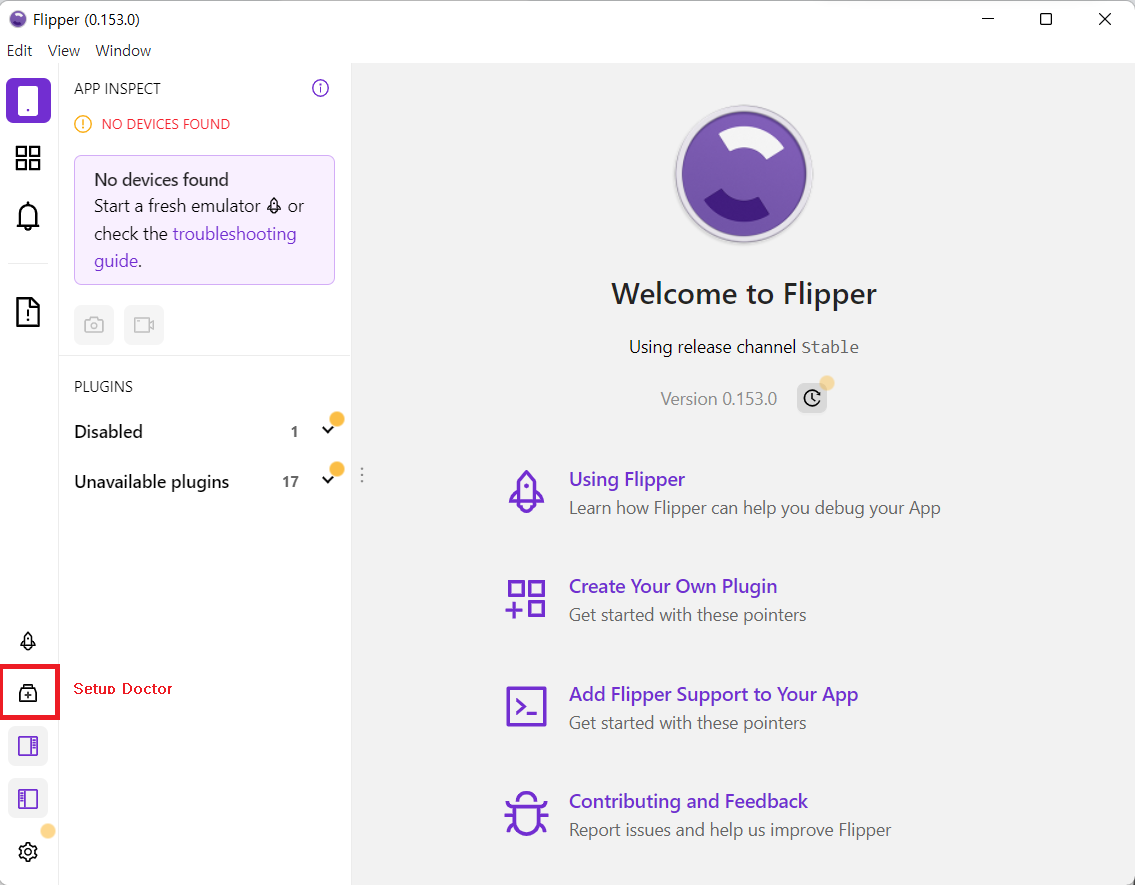This screenshot has height=885, width=1135.
Task: Open Setup Doctor medkit icon
Action: (28, 692)
